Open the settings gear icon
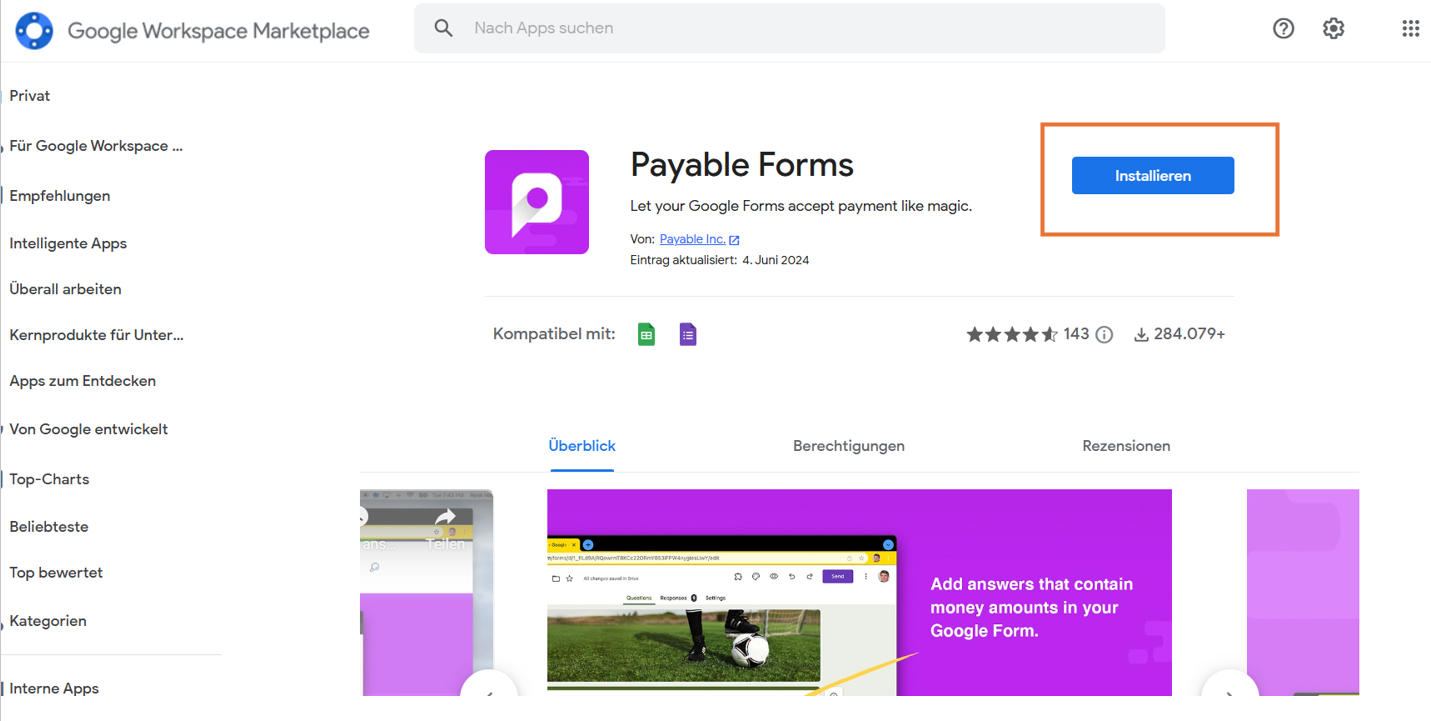The image size is (1431, 721). pos(1333,29)
